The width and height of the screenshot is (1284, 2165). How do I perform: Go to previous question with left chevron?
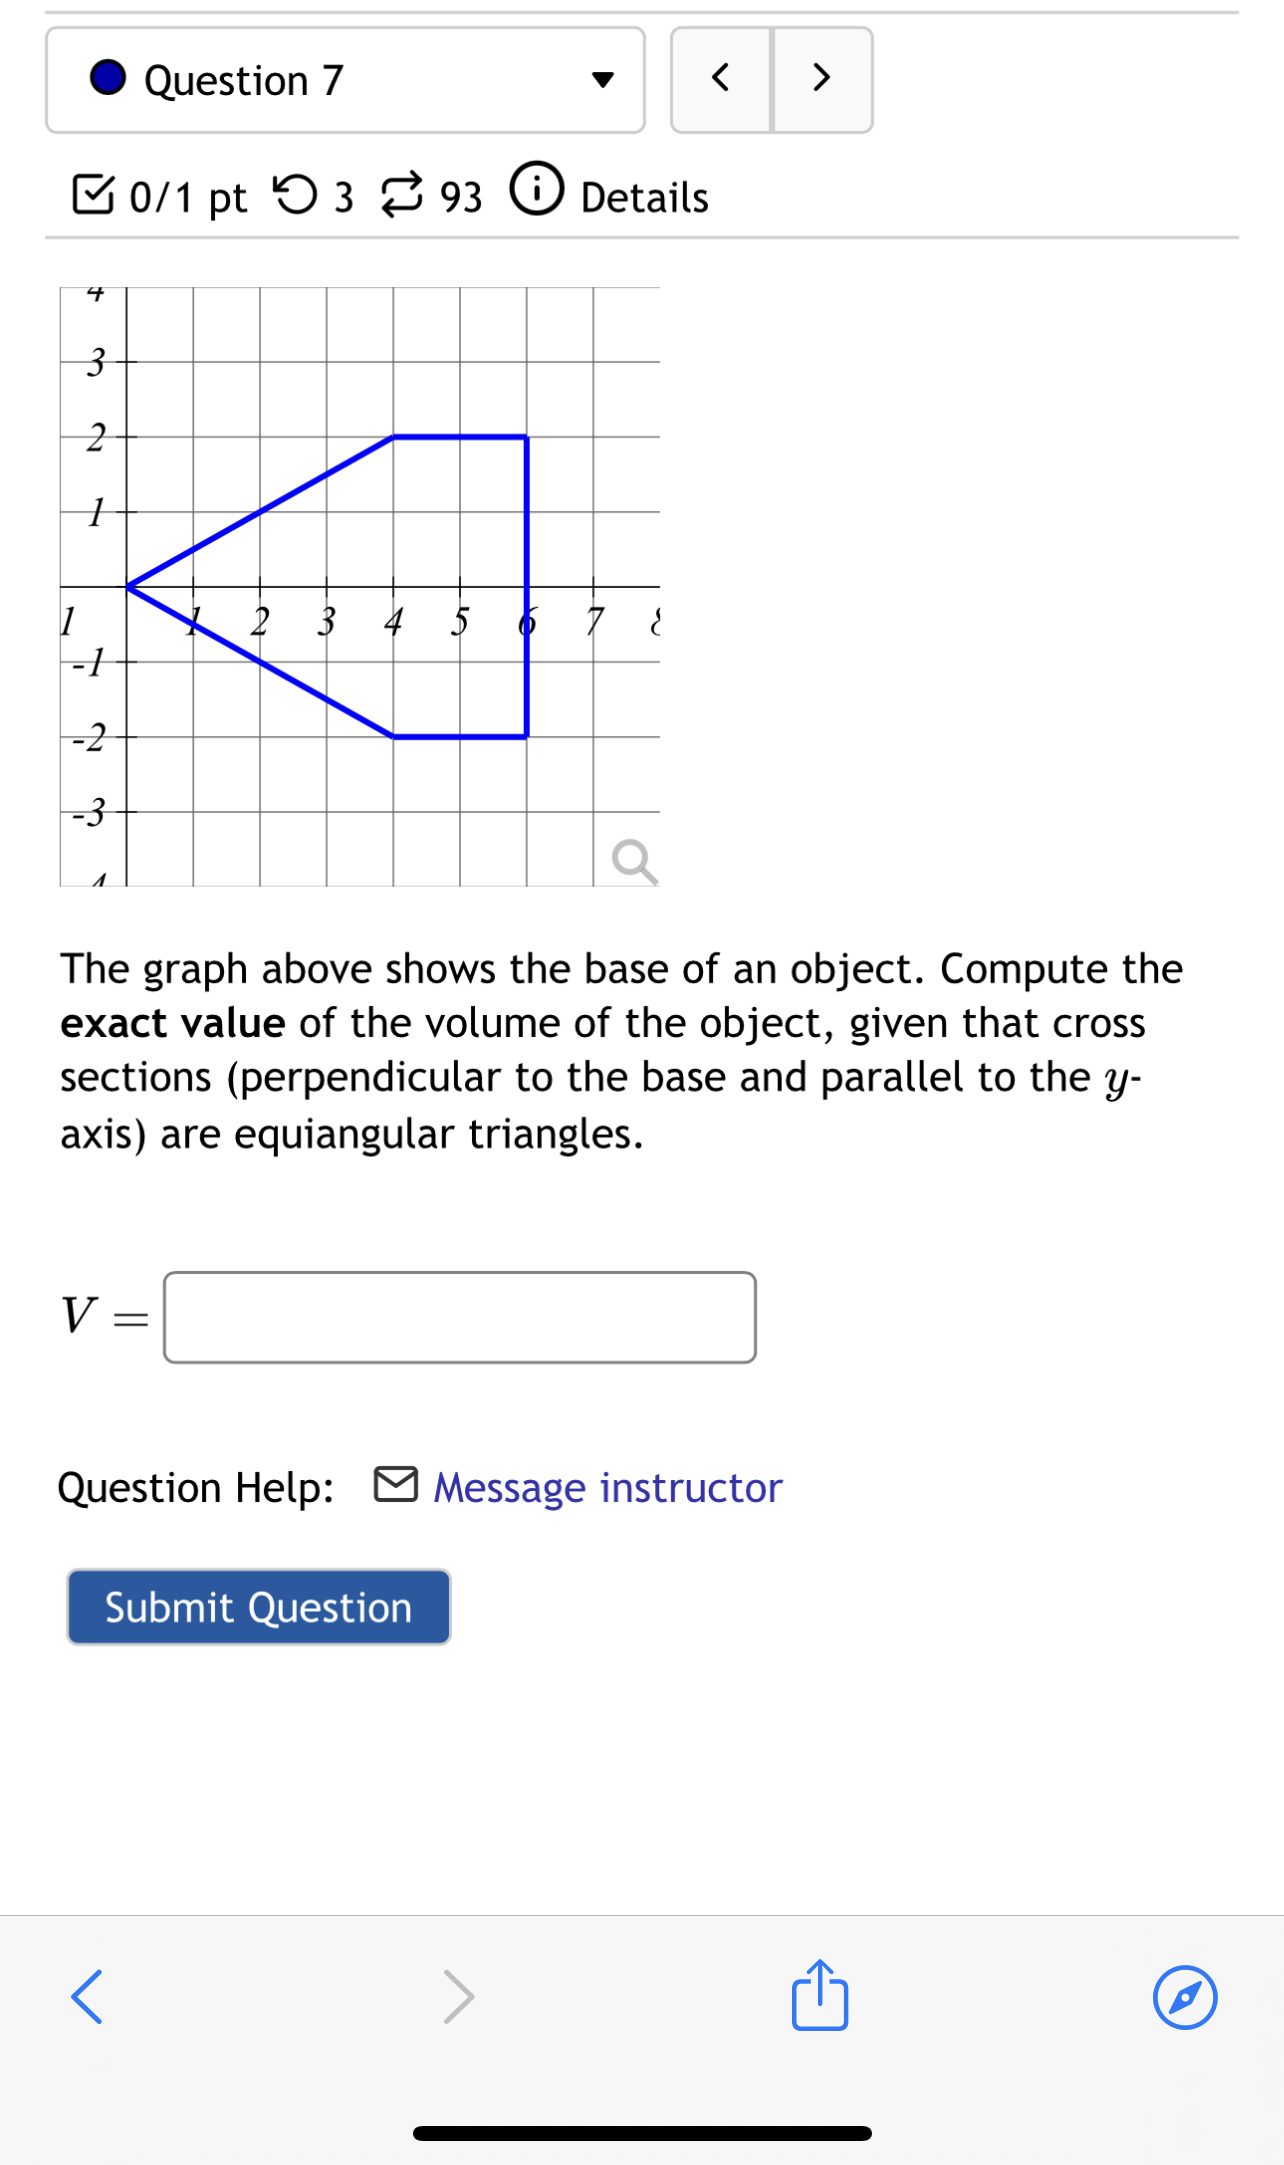722,79
